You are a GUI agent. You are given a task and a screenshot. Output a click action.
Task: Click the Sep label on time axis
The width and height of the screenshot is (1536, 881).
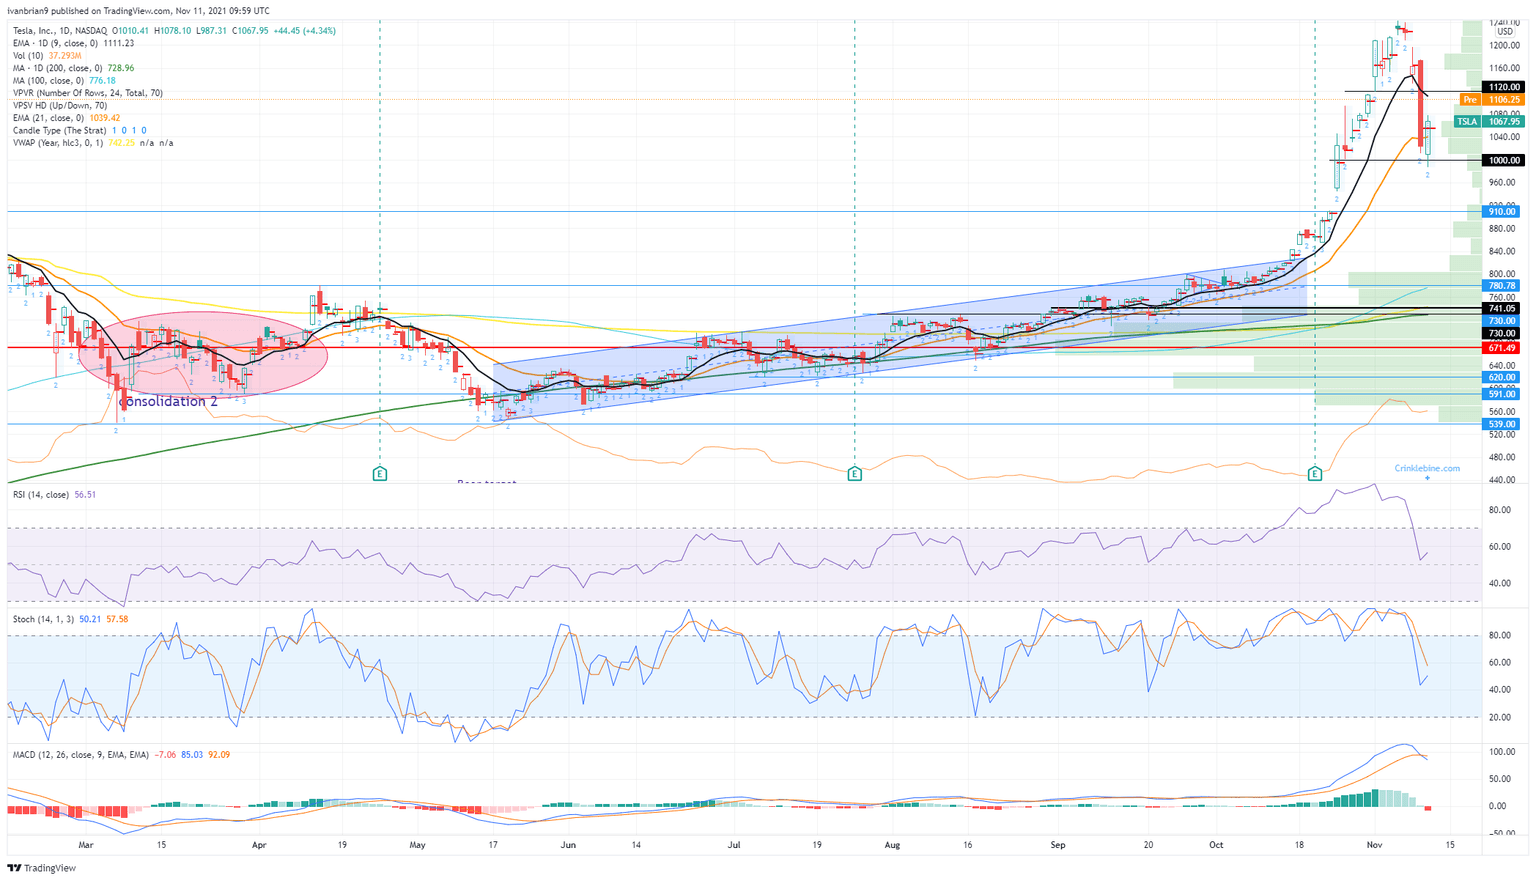(x=1058, y=845)
